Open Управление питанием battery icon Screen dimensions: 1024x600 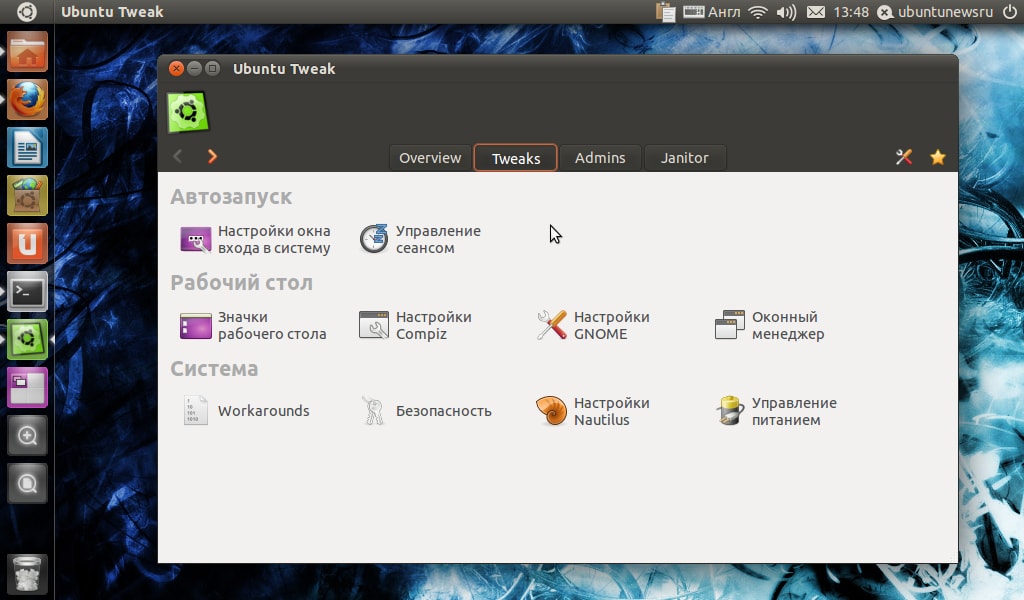[729, 411]
